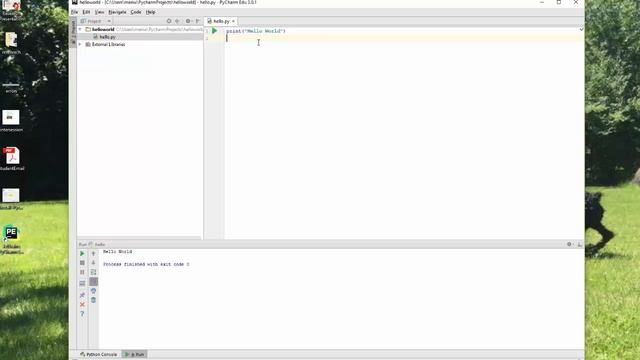The height and width of the screenshot is (360, 640).
Task: Open Project panel settings gear
Action: [x=188, y=21]
